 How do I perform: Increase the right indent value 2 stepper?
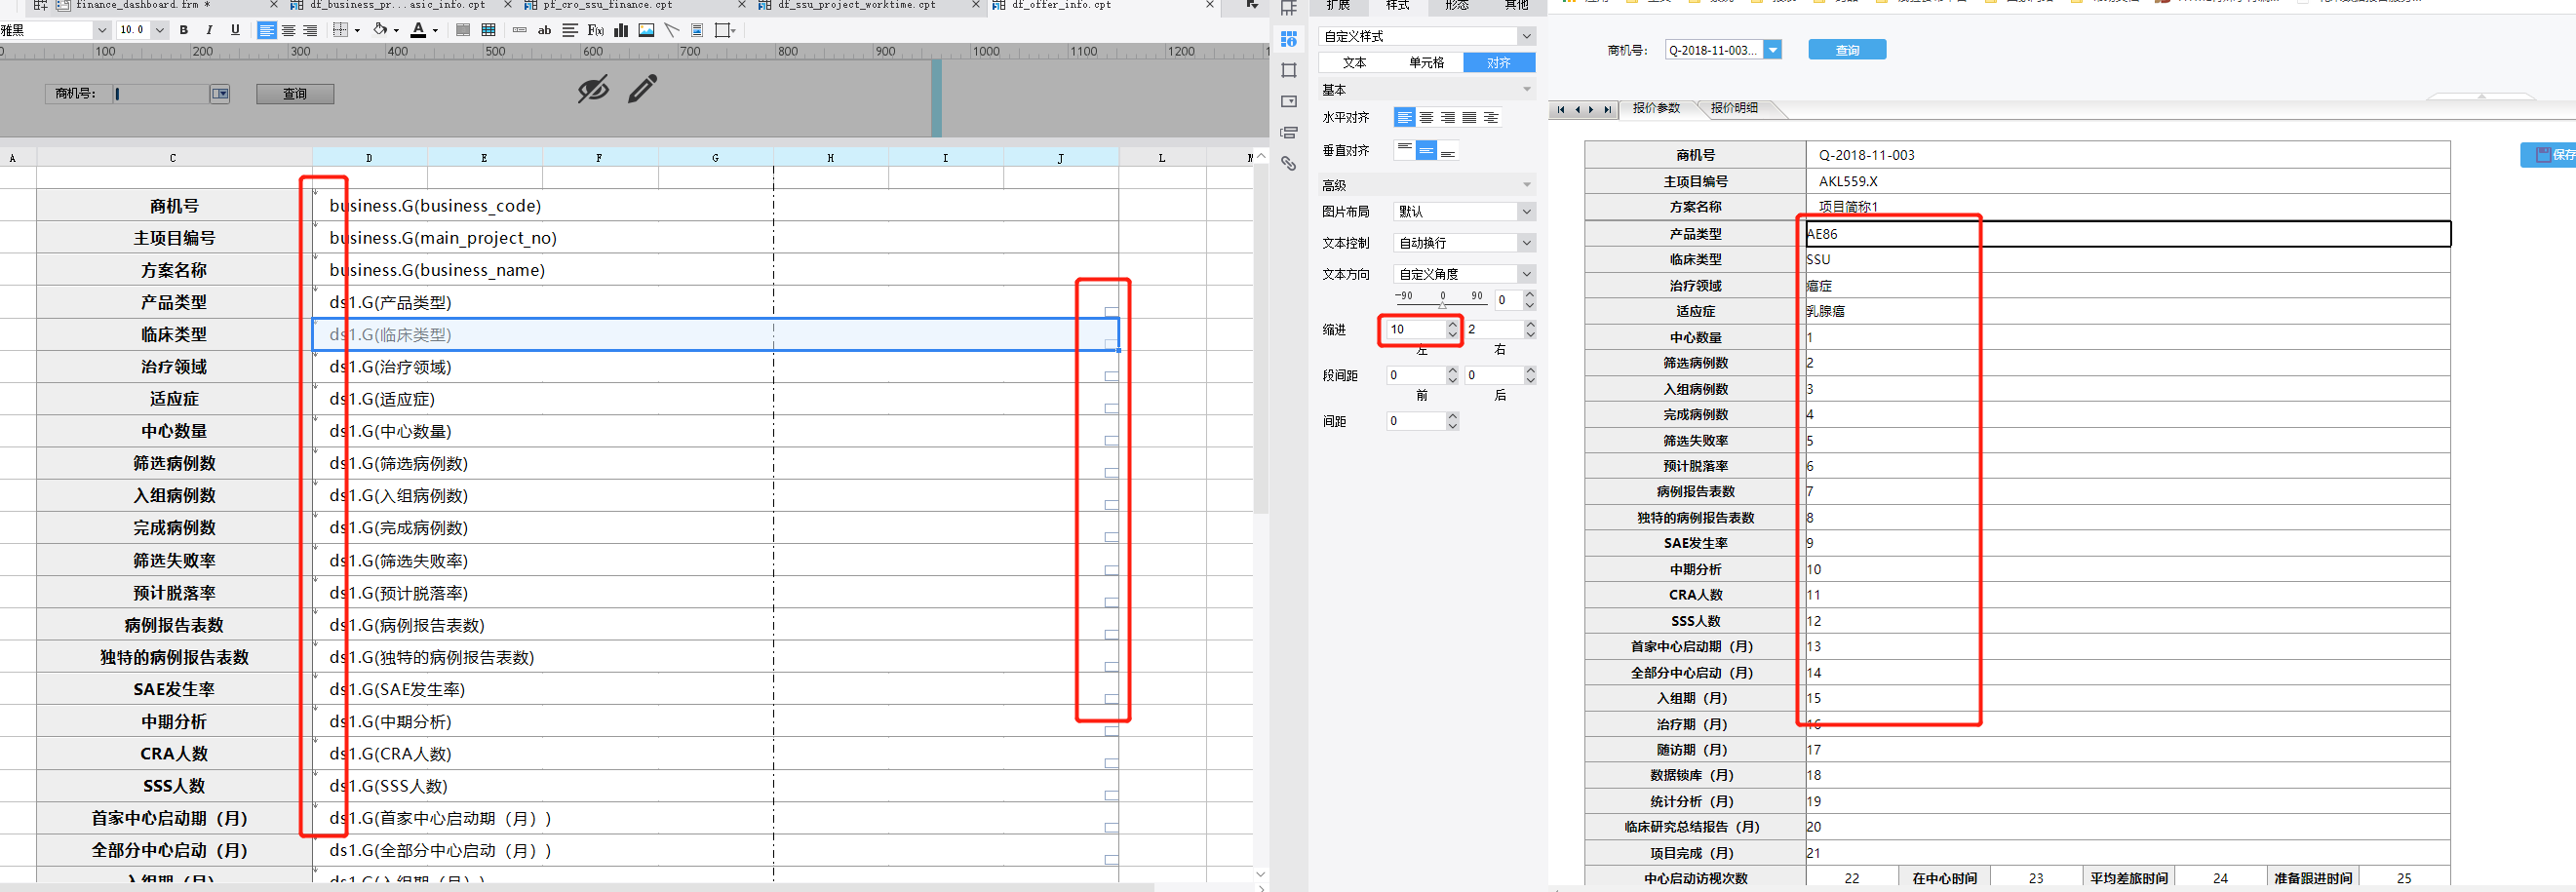coord(1530,324)
